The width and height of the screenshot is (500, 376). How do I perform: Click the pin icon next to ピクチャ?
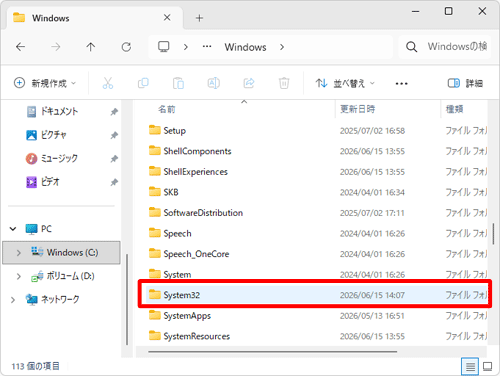(x=114, y=135)
